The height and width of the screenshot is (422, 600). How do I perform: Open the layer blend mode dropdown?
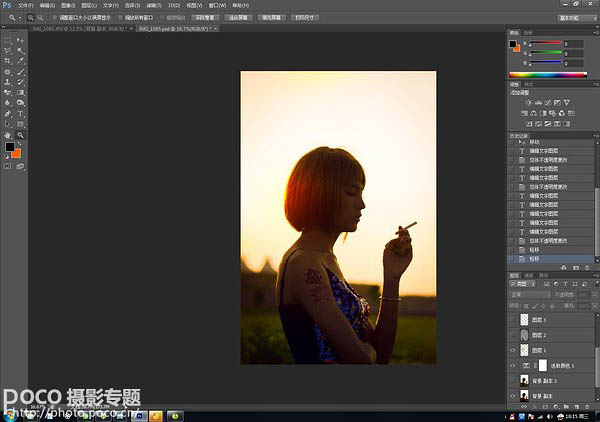click(528, 294)
